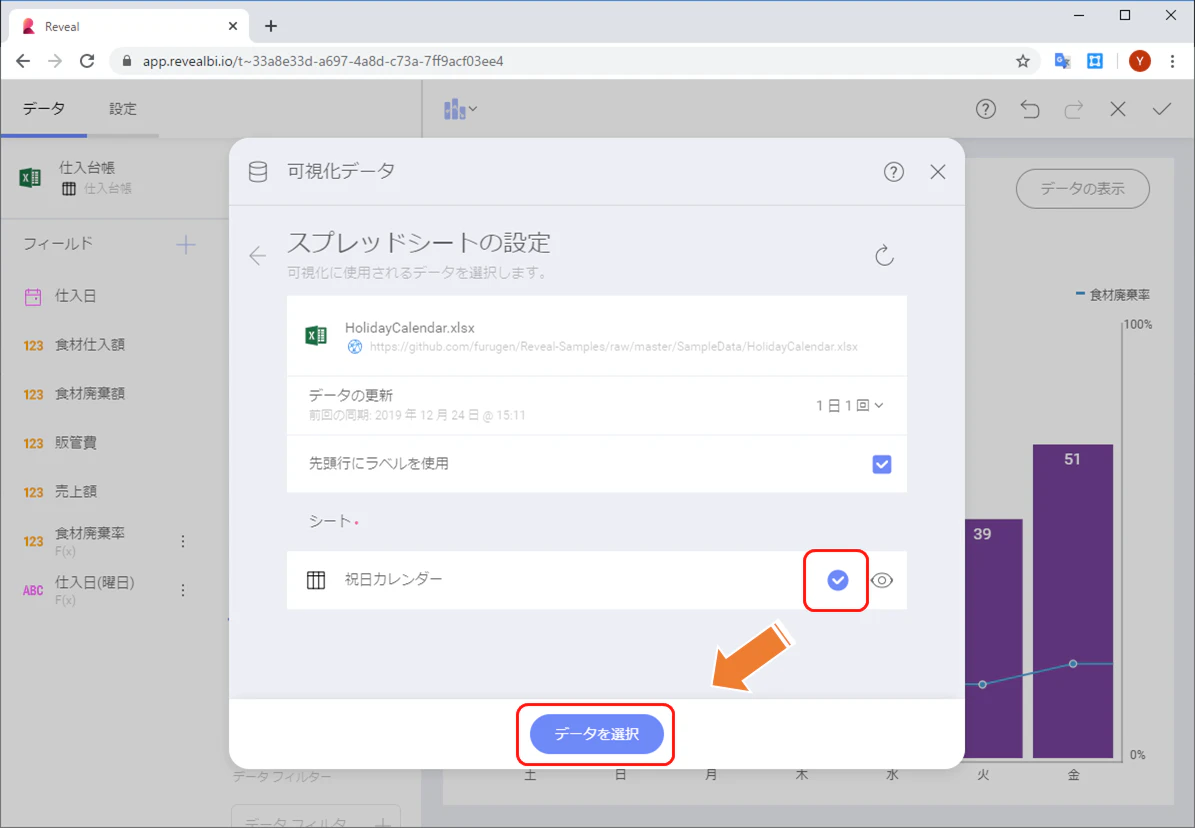Viewport: 1195px width, 828px height.
Task: Discard edits with the toolbar X icon
Action: point(1118,109)
